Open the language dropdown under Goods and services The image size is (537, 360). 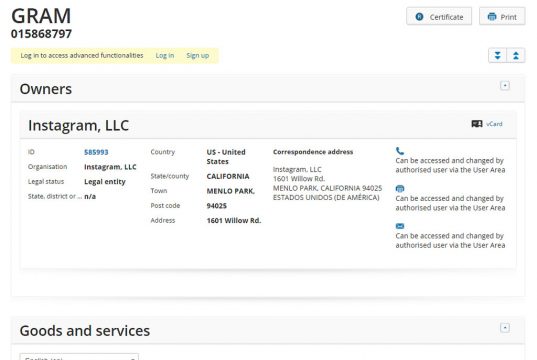click(79, 357)
